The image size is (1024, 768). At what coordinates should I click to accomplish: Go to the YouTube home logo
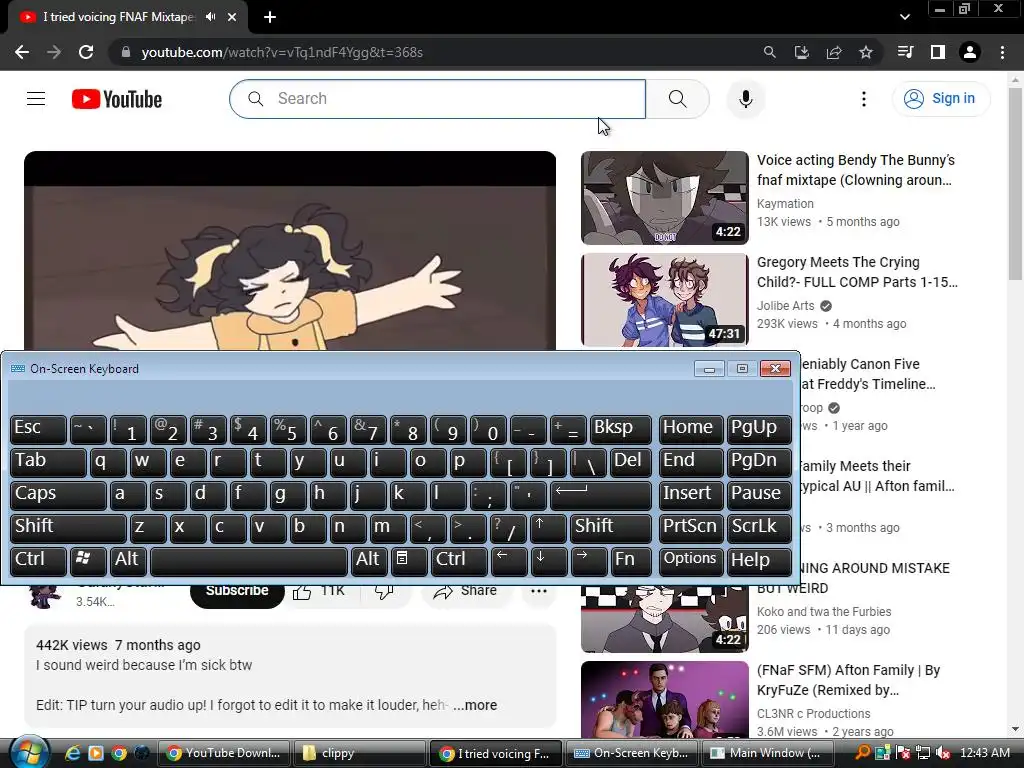(x=117, y=99)
